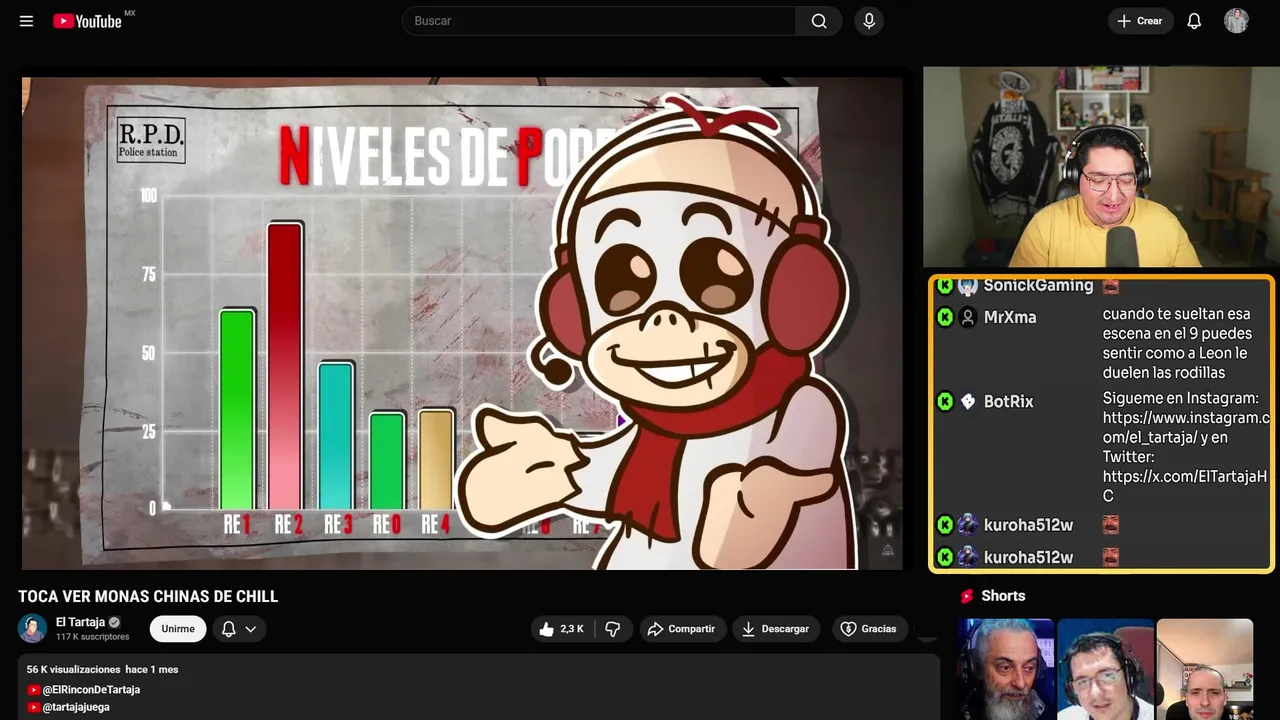The width and height of the screenshot is (1280, 720).
Task: Open the account avatar menu
Action: tap(1236, 21)
